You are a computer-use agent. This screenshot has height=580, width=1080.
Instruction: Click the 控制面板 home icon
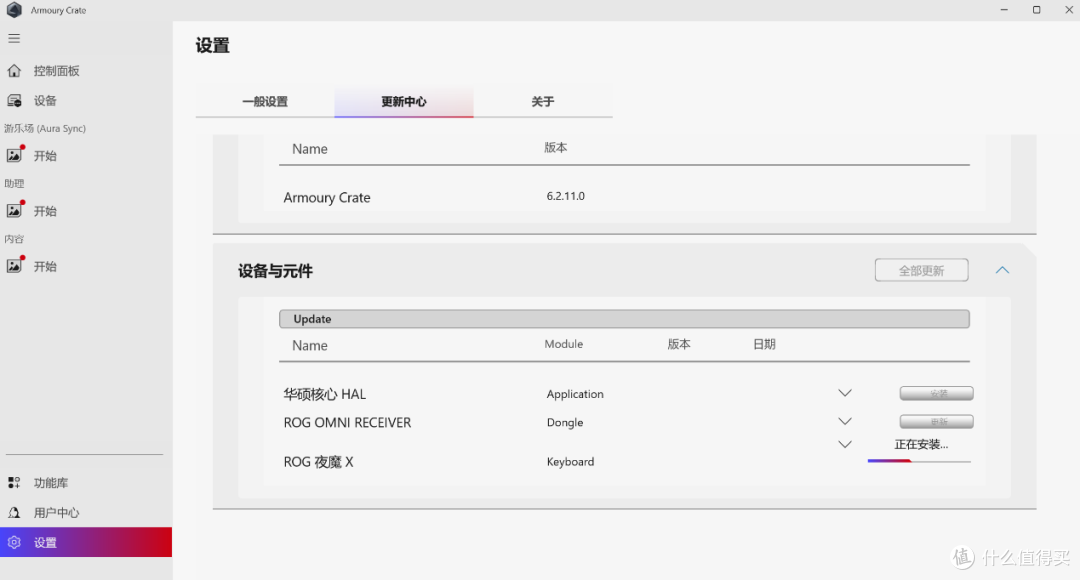point(14,70)
